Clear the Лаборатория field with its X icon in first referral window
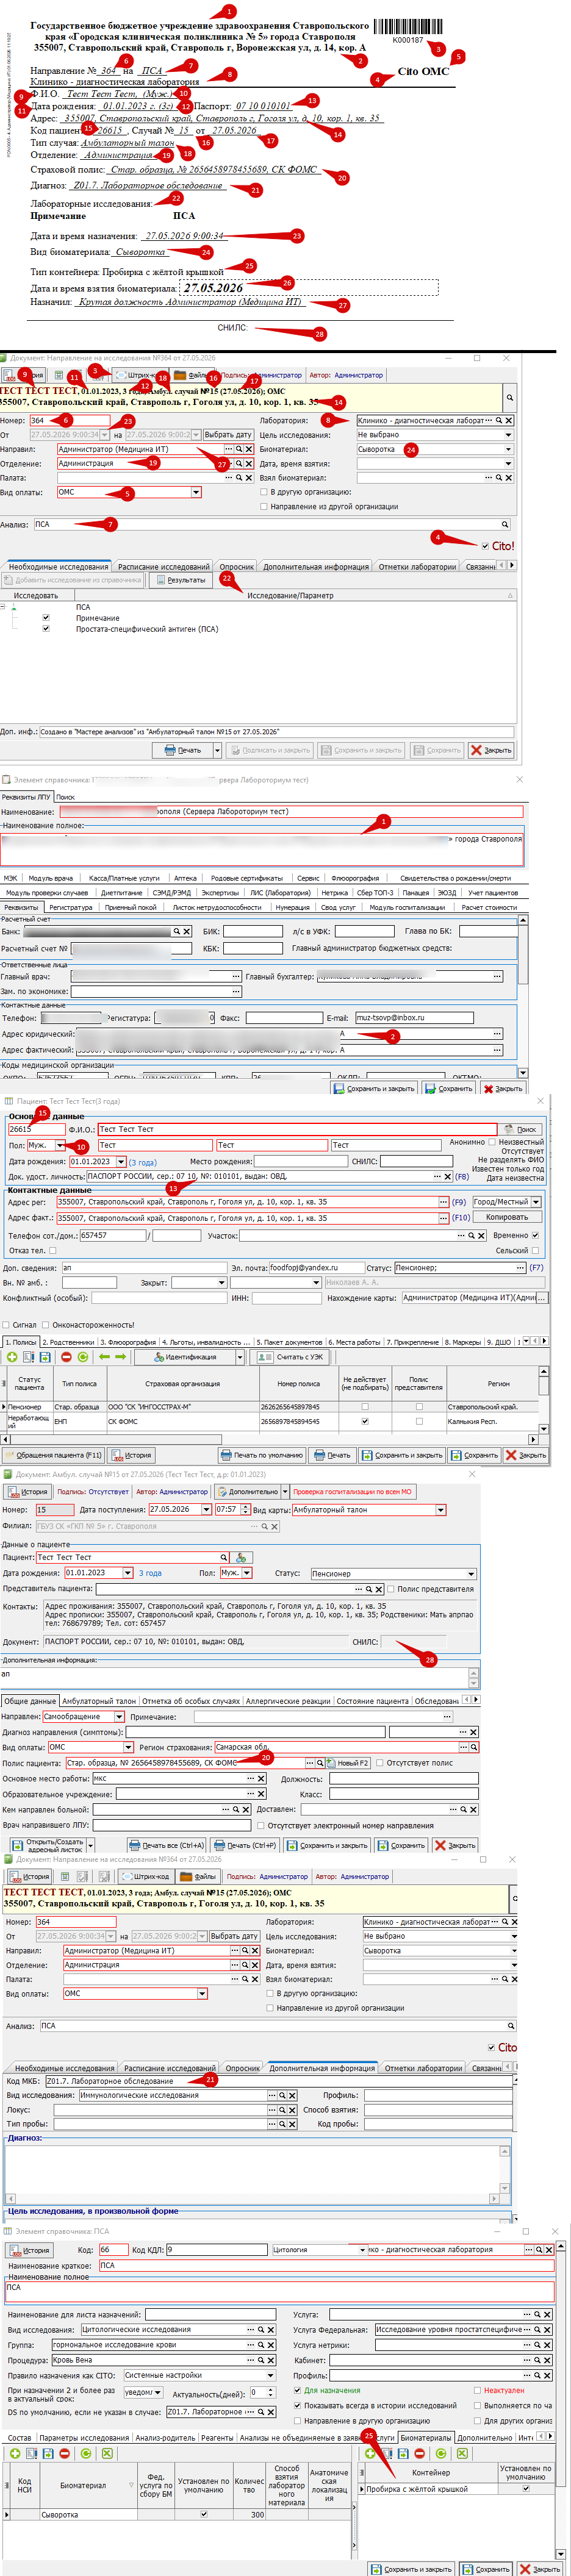 [x=509, y=421]
